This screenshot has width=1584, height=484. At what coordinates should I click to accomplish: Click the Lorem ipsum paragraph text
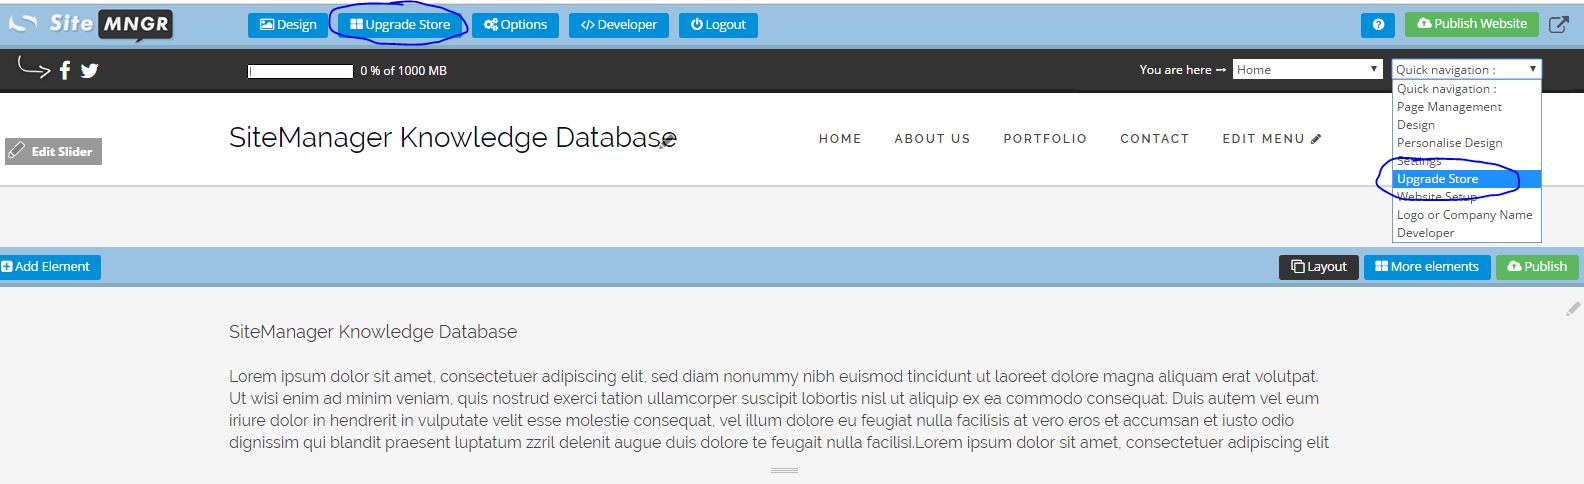click(779, 409)
